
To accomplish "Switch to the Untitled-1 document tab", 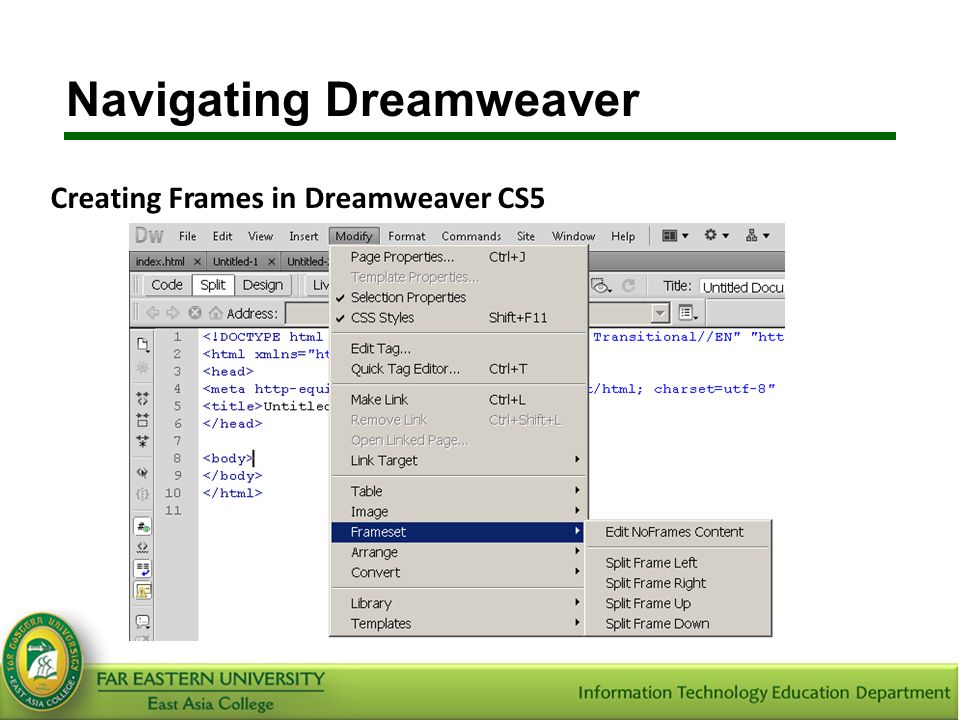I will (x=235, y=261).
